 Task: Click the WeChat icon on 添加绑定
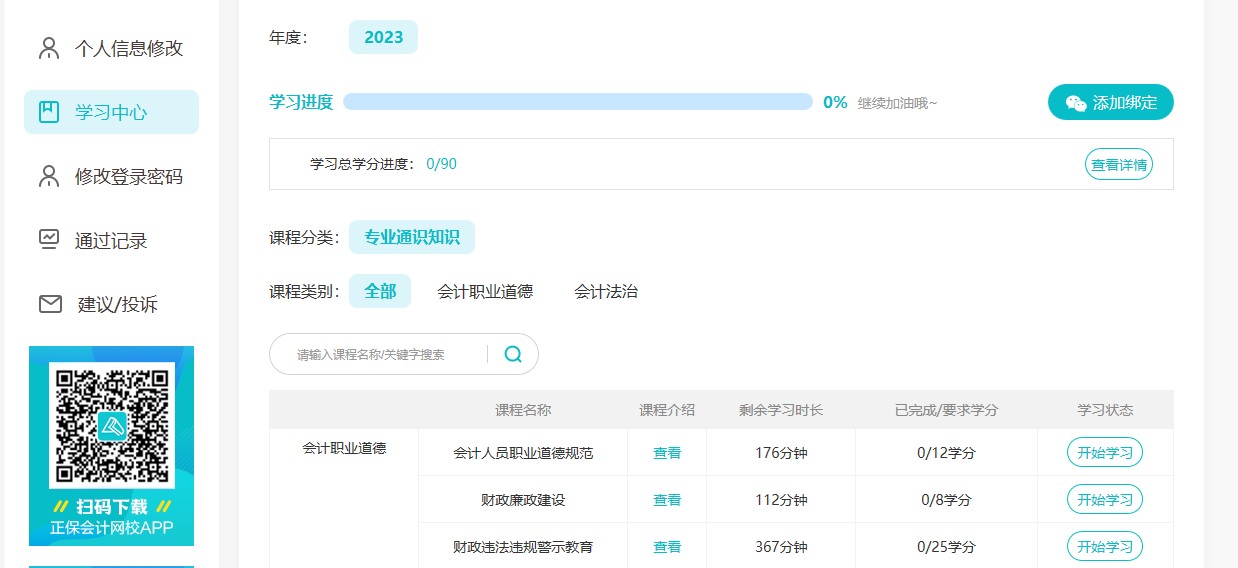[x=1076, y=103]
